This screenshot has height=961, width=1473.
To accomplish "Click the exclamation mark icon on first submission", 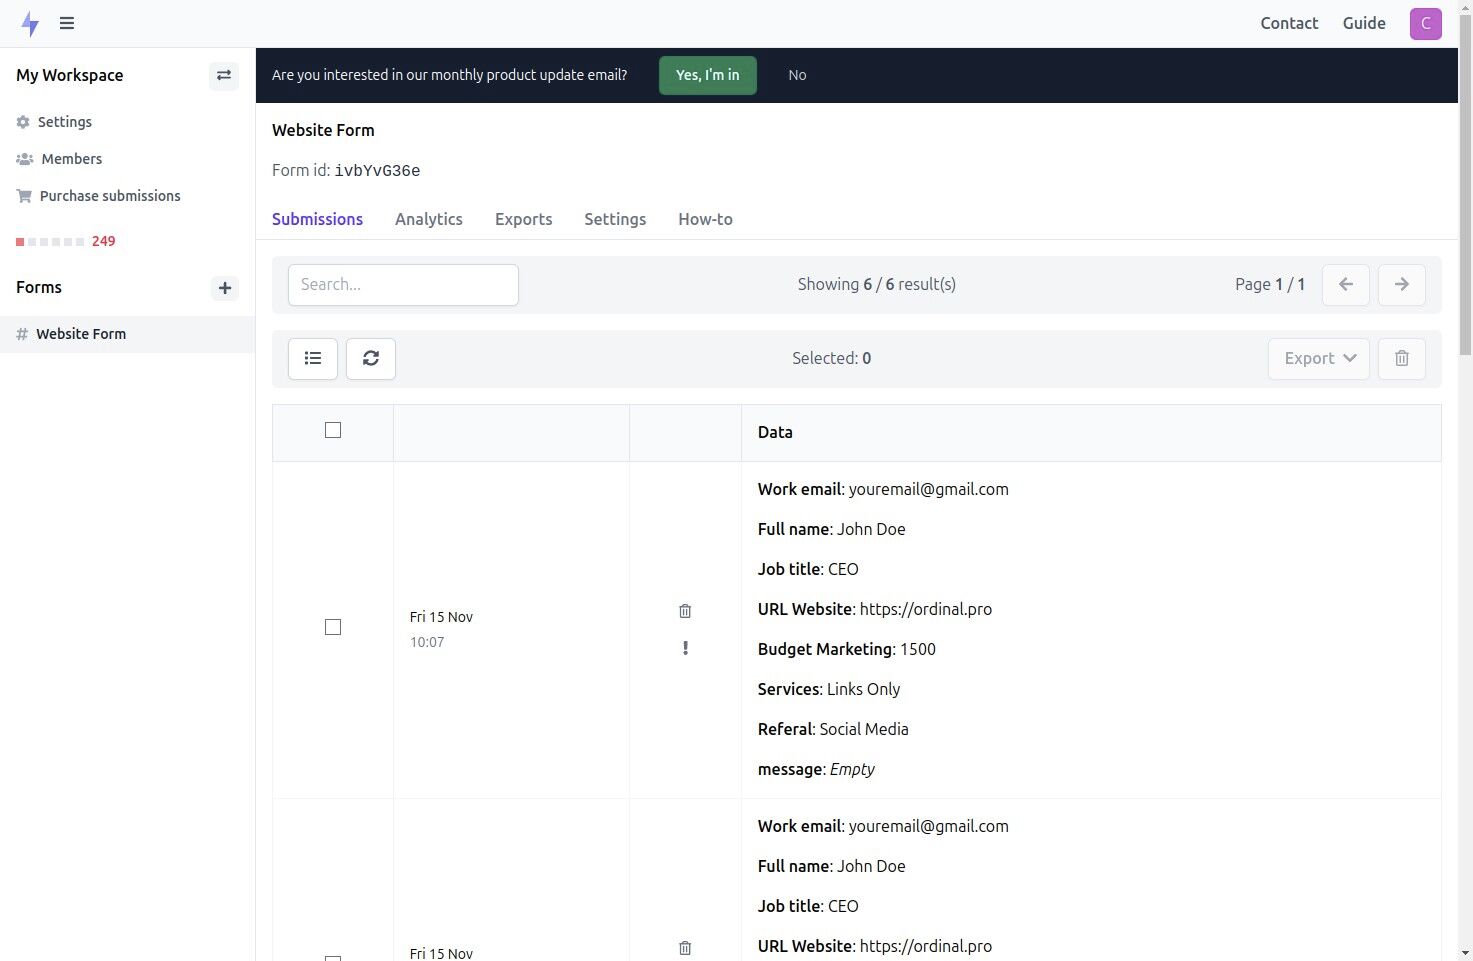I will [685, 648].
